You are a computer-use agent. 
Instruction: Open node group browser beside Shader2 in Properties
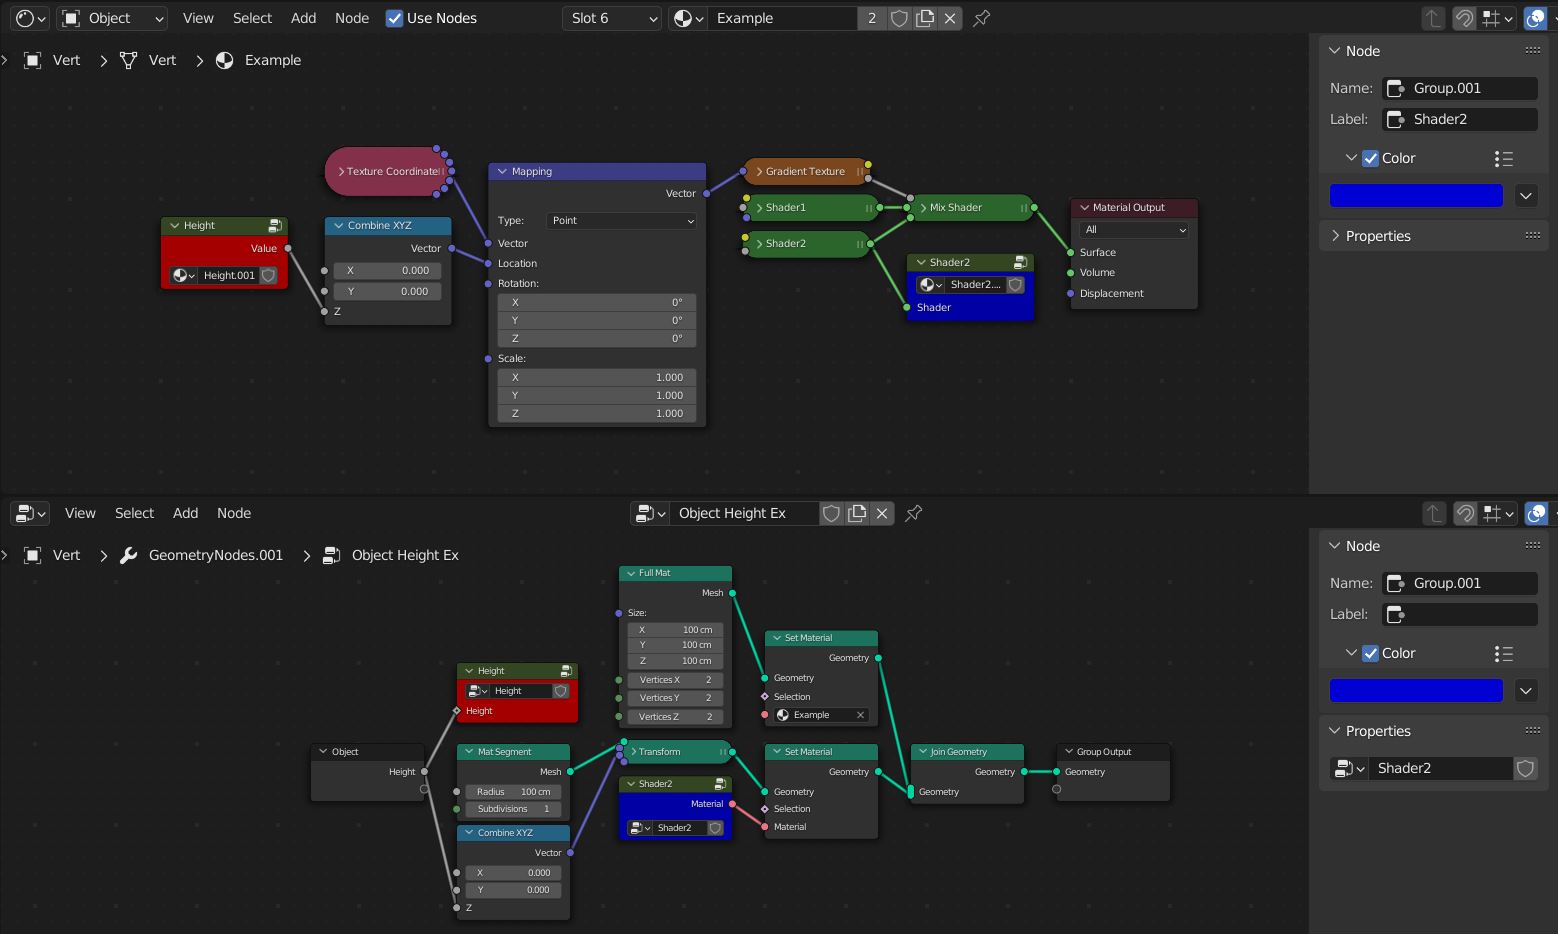click(x=1348, y=768)
